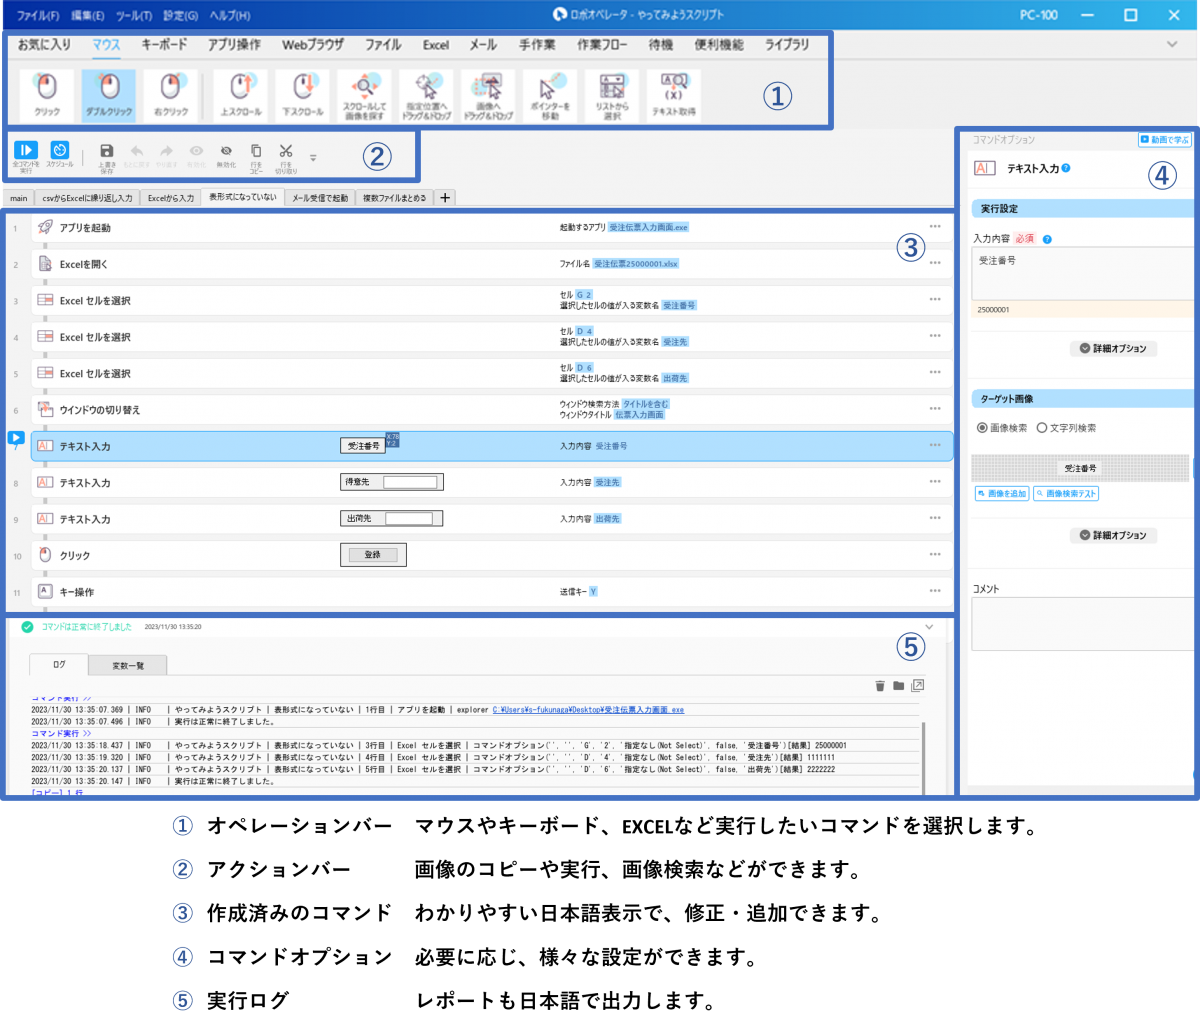The height and width of the screenshot is (1028, 1200).
Task: Click the 受注番号 target image thumbnail
Action: click(1080, 469)
